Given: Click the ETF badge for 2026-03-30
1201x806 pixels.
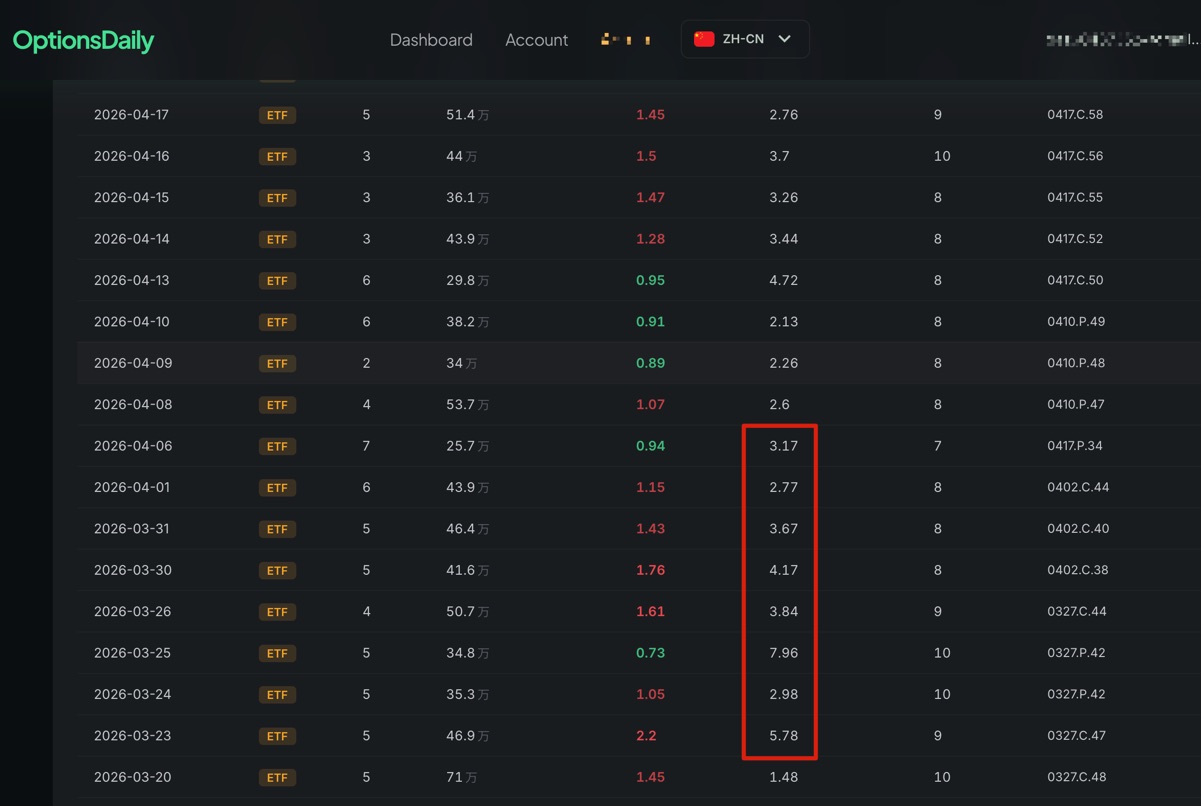Looking at the screenshot, I should click(277, 570).
